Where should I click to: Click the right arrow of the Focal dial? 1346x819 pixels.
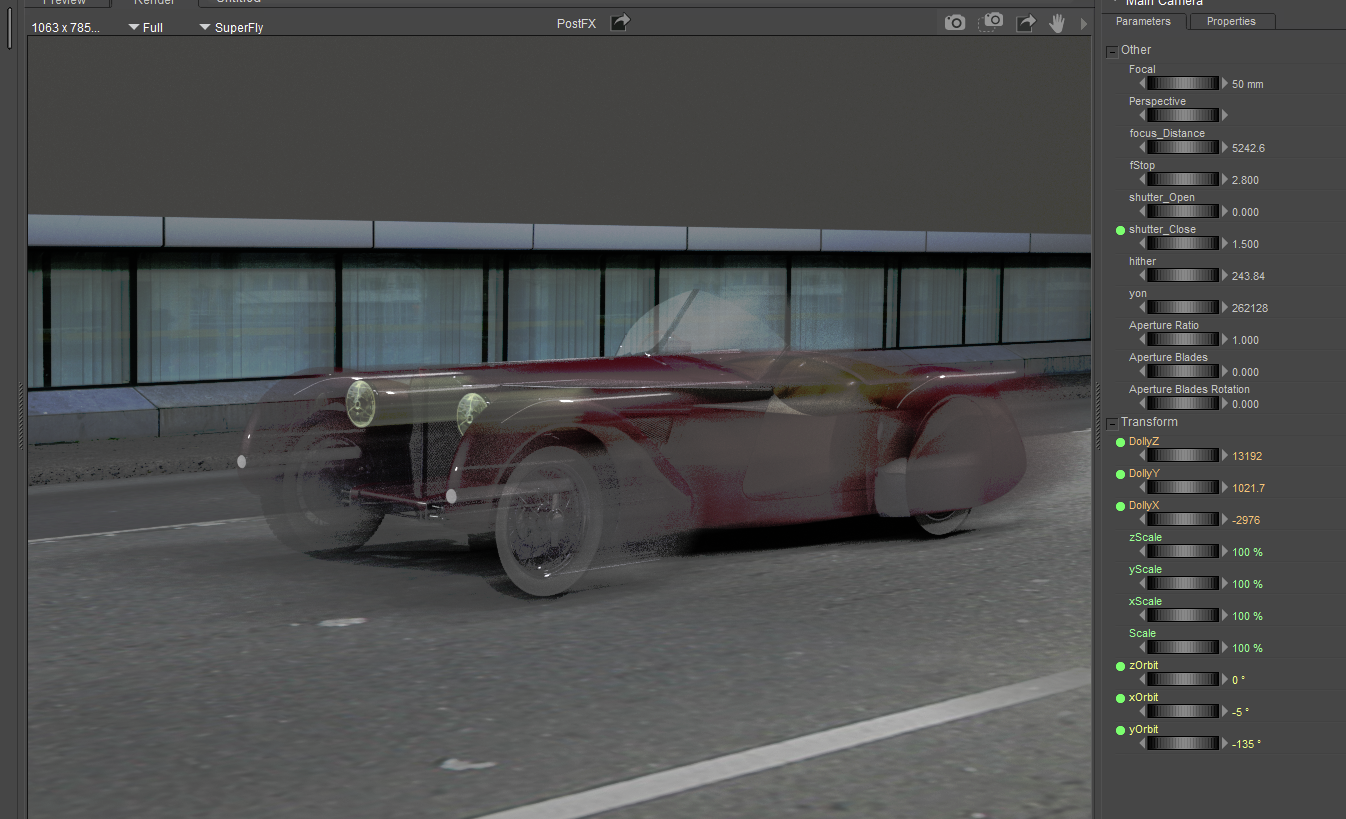click(1226, 84)
